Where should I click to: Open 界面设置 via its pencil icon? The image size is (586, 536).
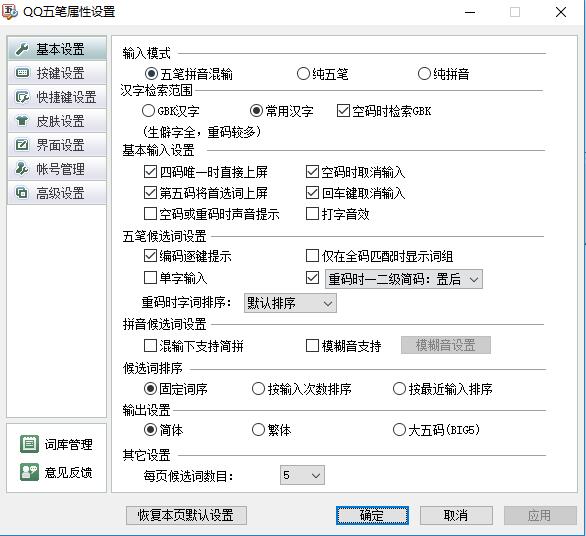22,145
